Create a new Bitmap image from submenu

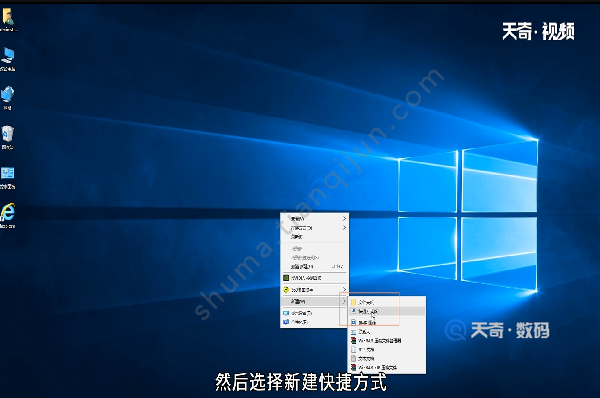[x=387, y=323]
